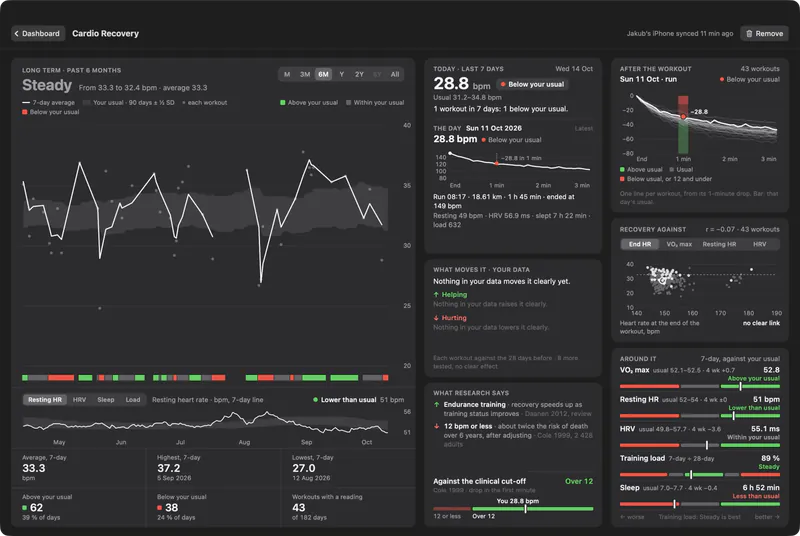
Task: Click the 89 % training load value
Action: (x=770, y=458)
